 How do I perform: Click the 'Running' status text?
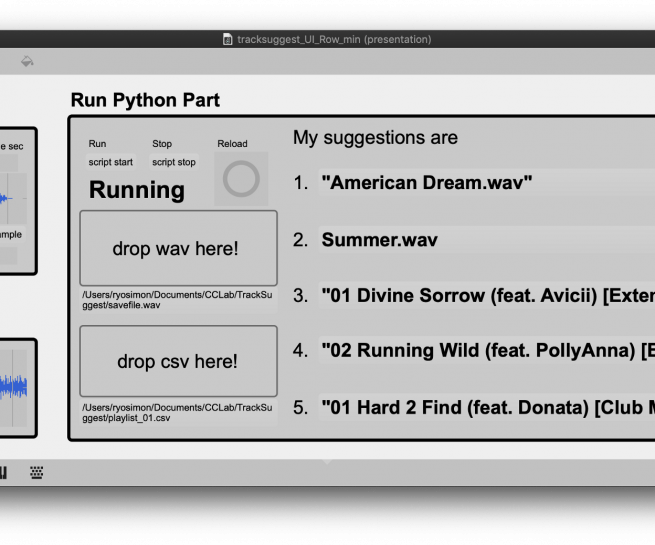pos(137,190)
